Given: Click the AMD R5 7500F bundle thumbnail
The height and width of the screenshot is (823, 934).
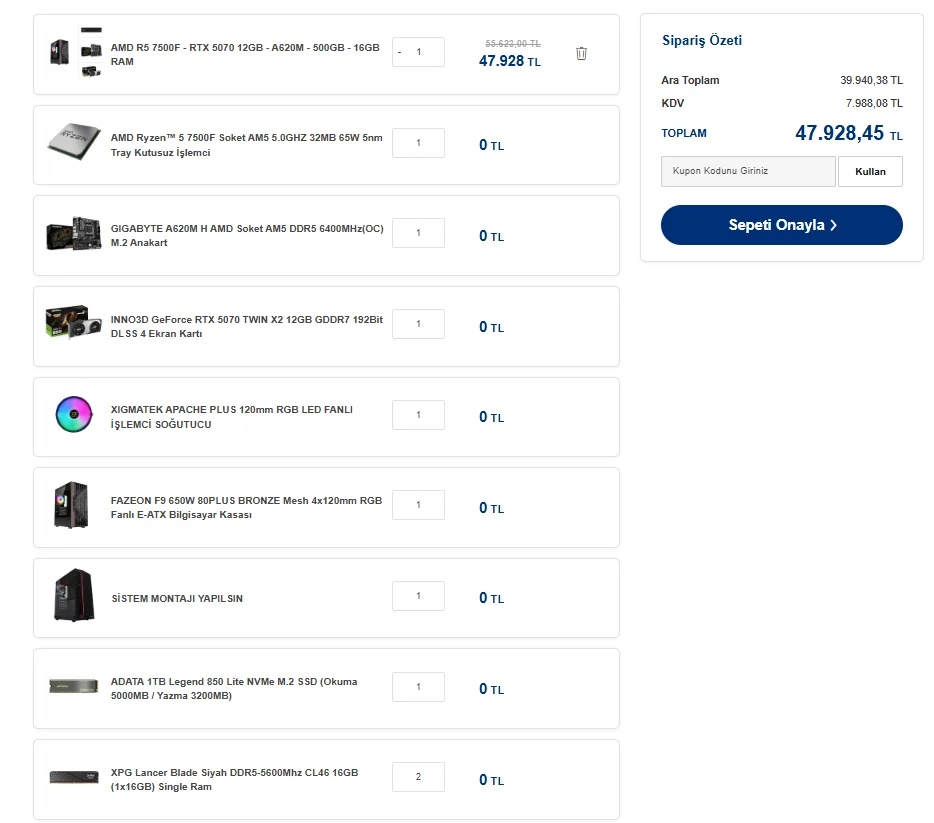Looking at the screenshot, I should pyautogui.click(x=75, y=53).
